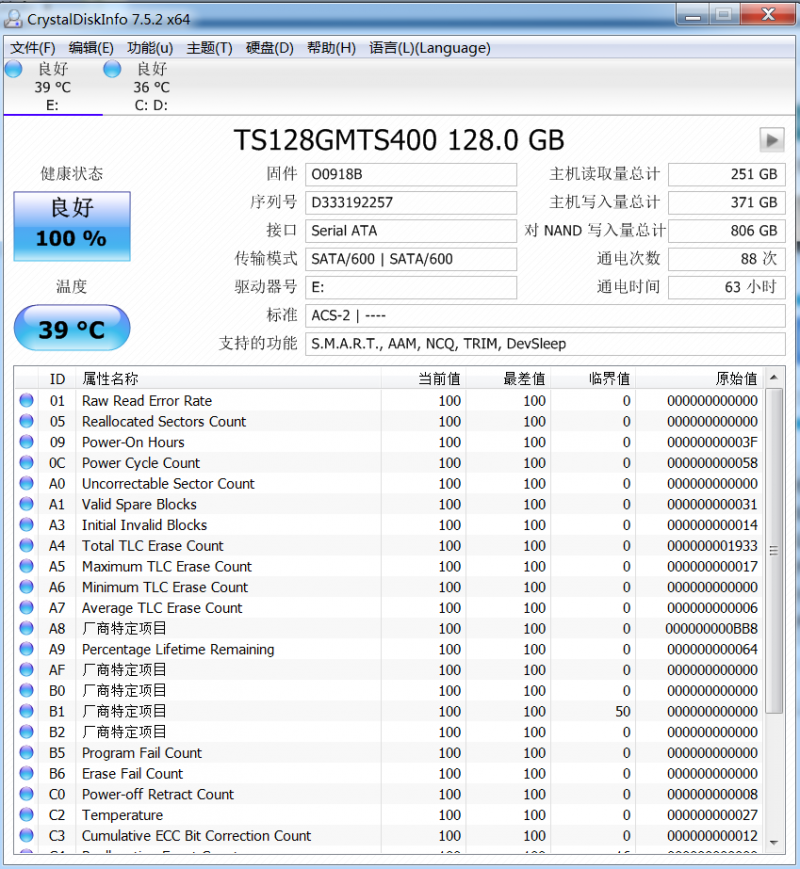Click the 39 °C temperature button
Viewport: 800px width, 869px height.
tap(72, 328)
